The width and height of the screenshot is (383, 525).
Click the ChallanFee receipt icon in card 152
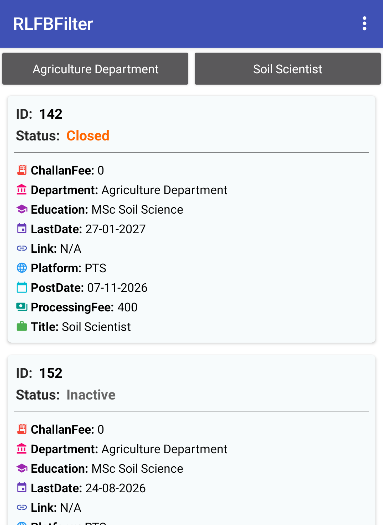click(22, 430)
